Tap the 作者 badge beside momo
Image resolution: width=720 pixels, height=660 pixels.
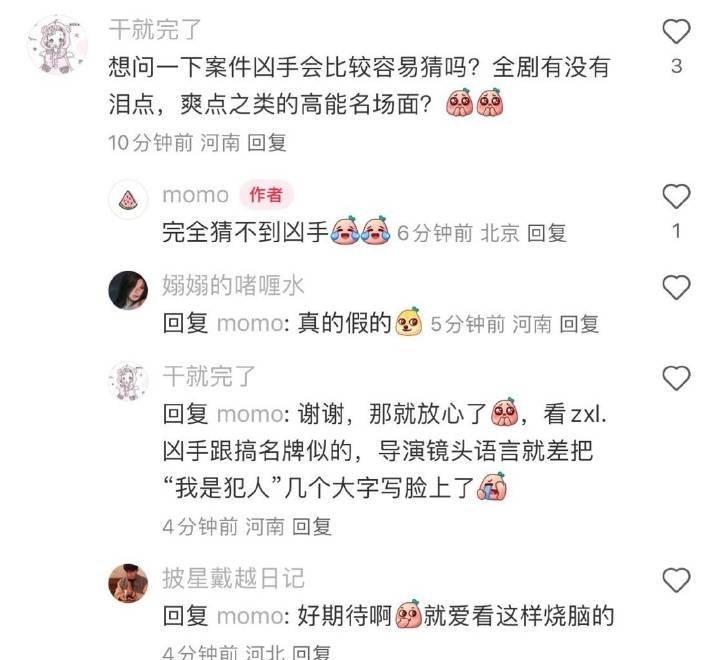tap(266, 195)
